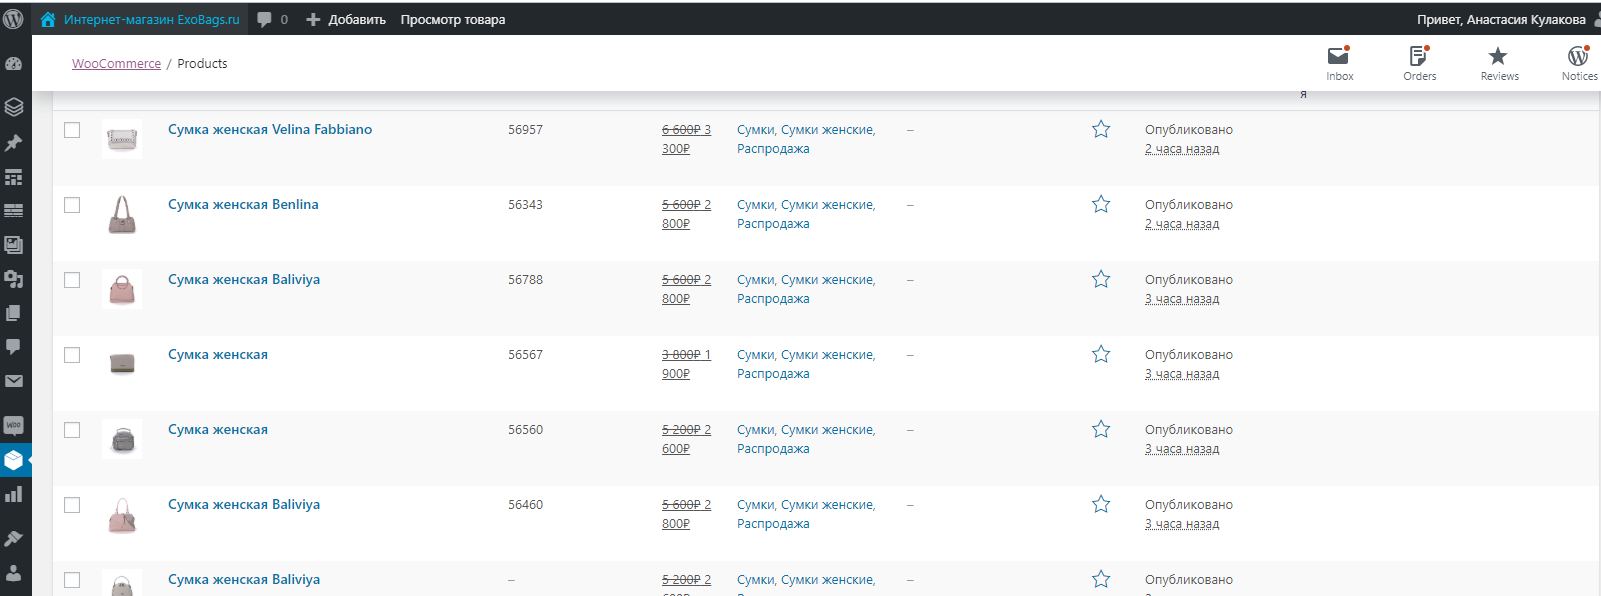Open the Orders document icon

pyautogui.click(x=1418, y=56)
